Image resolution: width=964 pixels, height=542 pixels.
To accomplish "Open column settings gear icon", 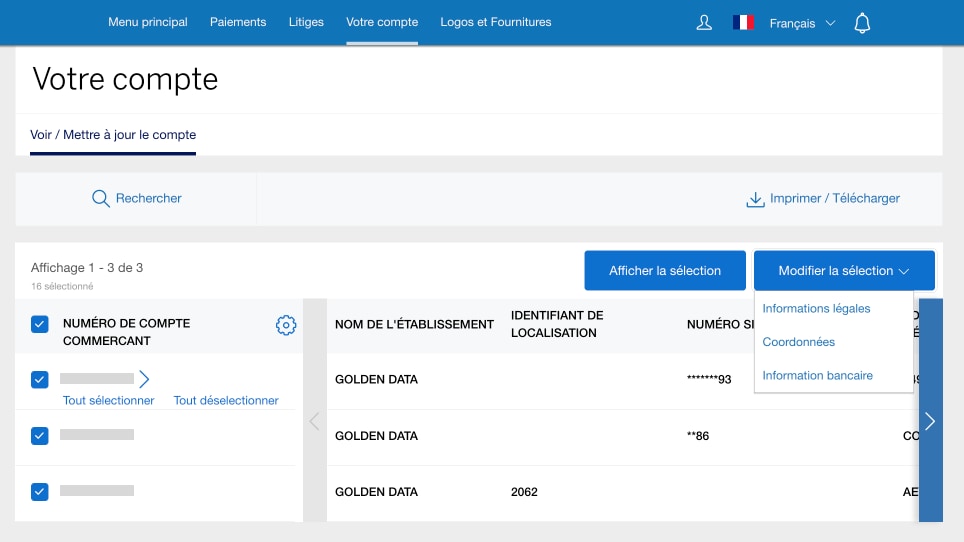I will coord(286,325).
